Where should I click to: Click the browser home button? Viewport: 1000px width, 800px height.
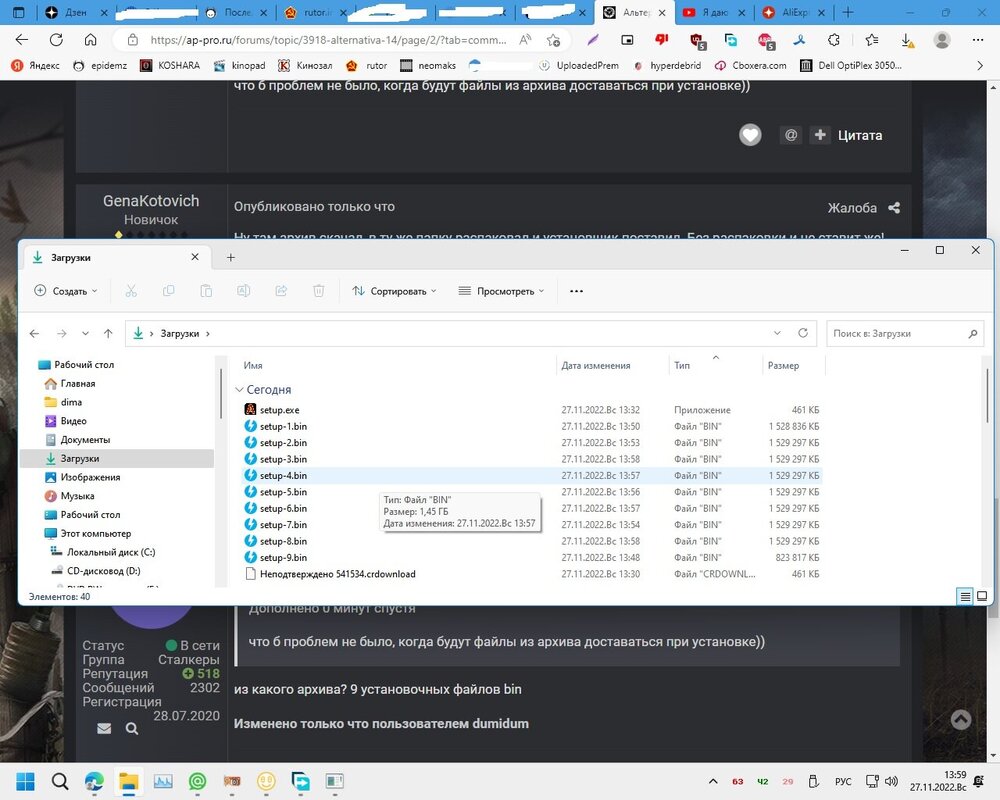point(90,40)
